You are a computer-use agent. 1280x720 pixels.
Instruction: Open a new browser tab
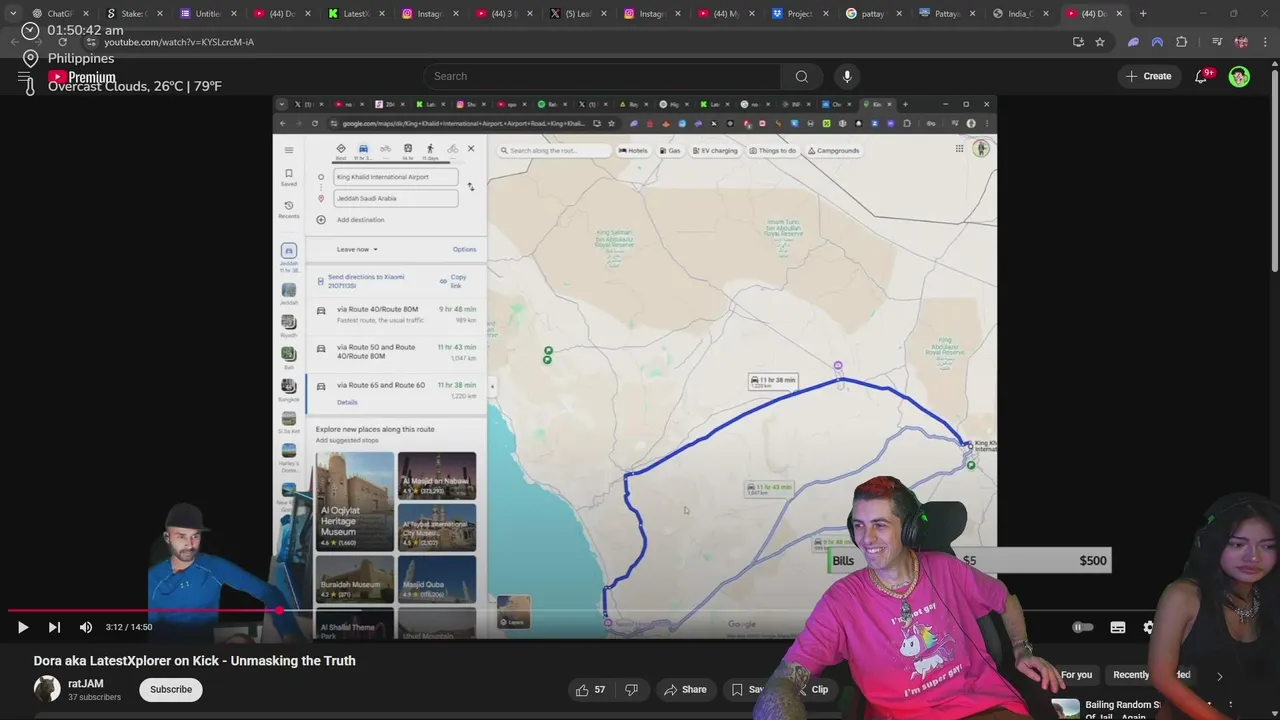[x=1143, y=14]
